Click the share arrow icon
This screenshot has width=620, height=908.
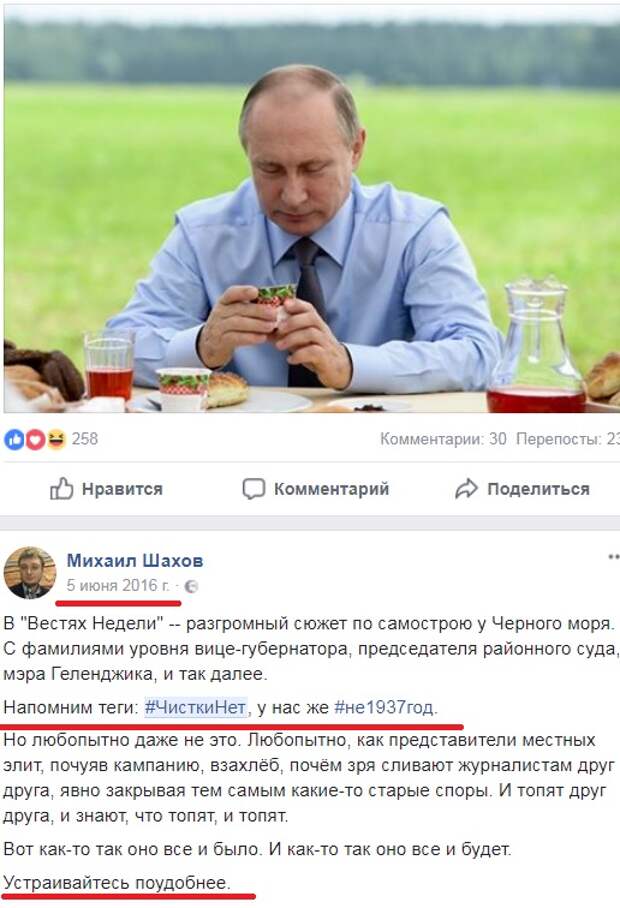point(466,489)
